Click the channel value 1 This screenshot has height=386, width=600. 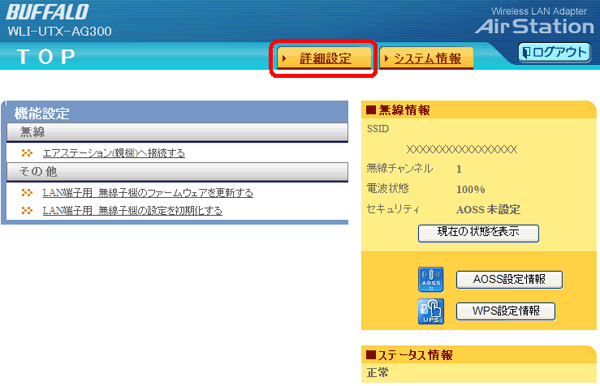pyautogui.click(x=459, y=169)
